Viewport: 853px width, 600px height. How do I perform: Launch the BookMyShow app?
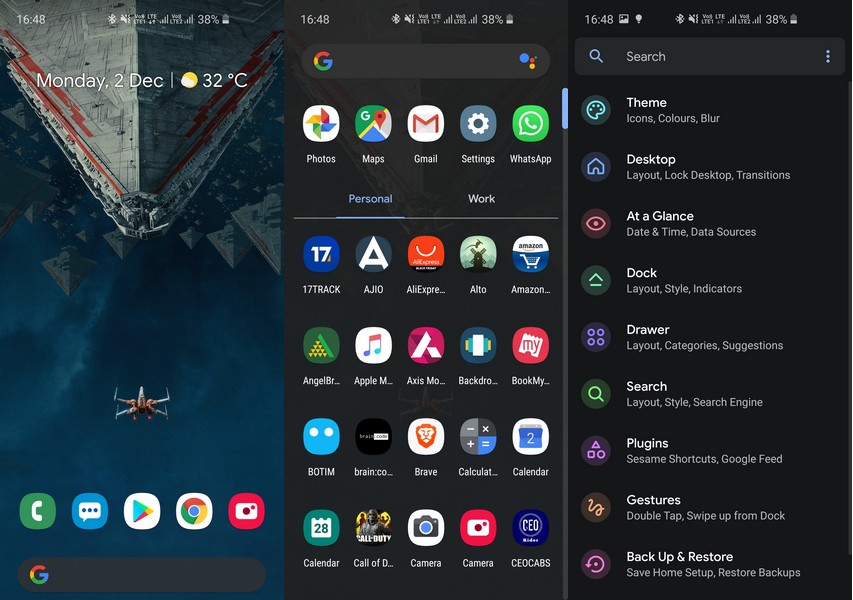[x=530, y=345]
